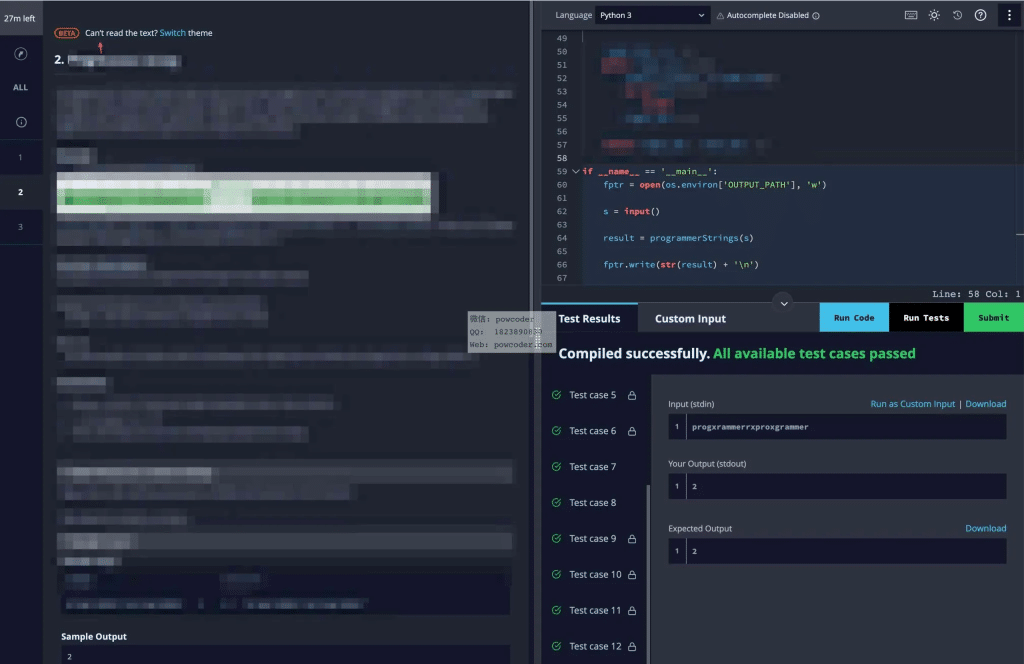1024x664 pixels.
Task: Open the help question-mark icon
Action: 980,15
